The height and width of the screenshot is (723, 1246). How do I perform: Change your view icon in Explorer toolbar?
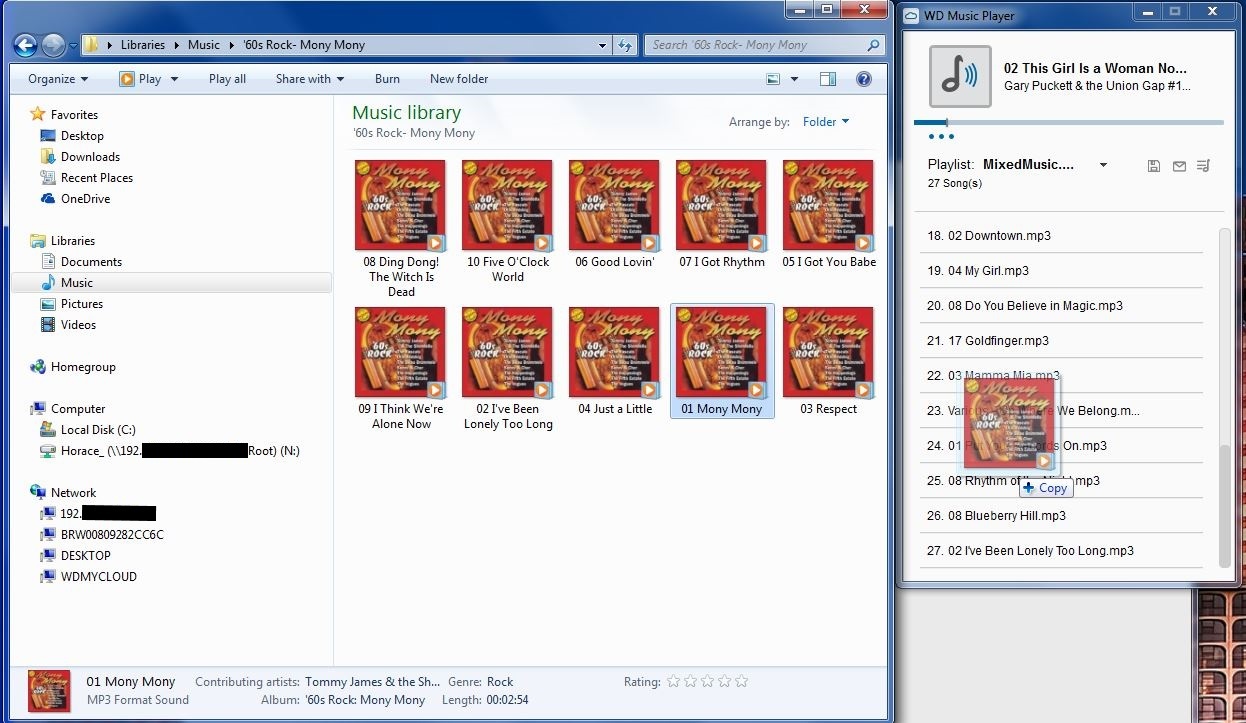point(772,79)
